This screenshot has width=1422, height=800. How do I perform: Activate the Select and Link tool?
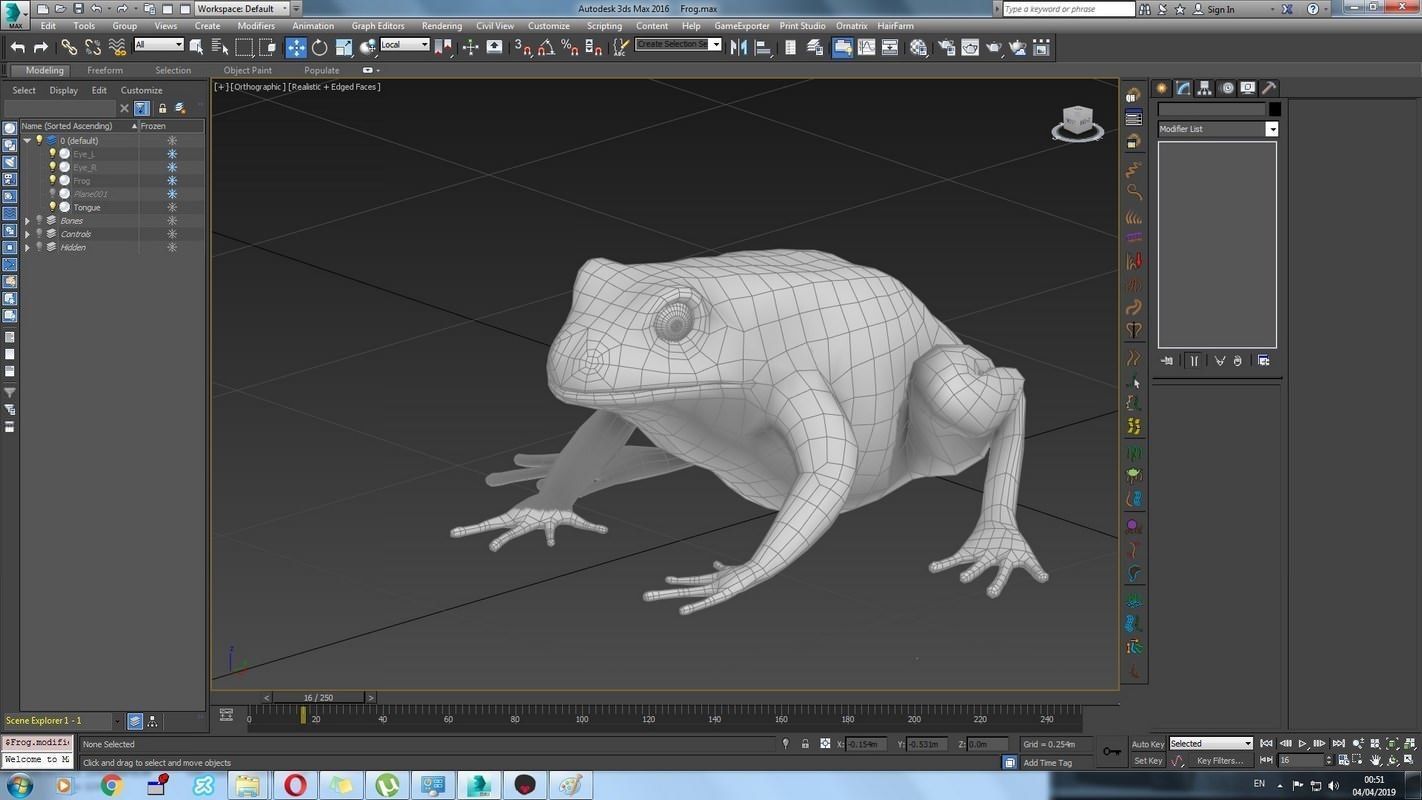click(x=69, y=47)
